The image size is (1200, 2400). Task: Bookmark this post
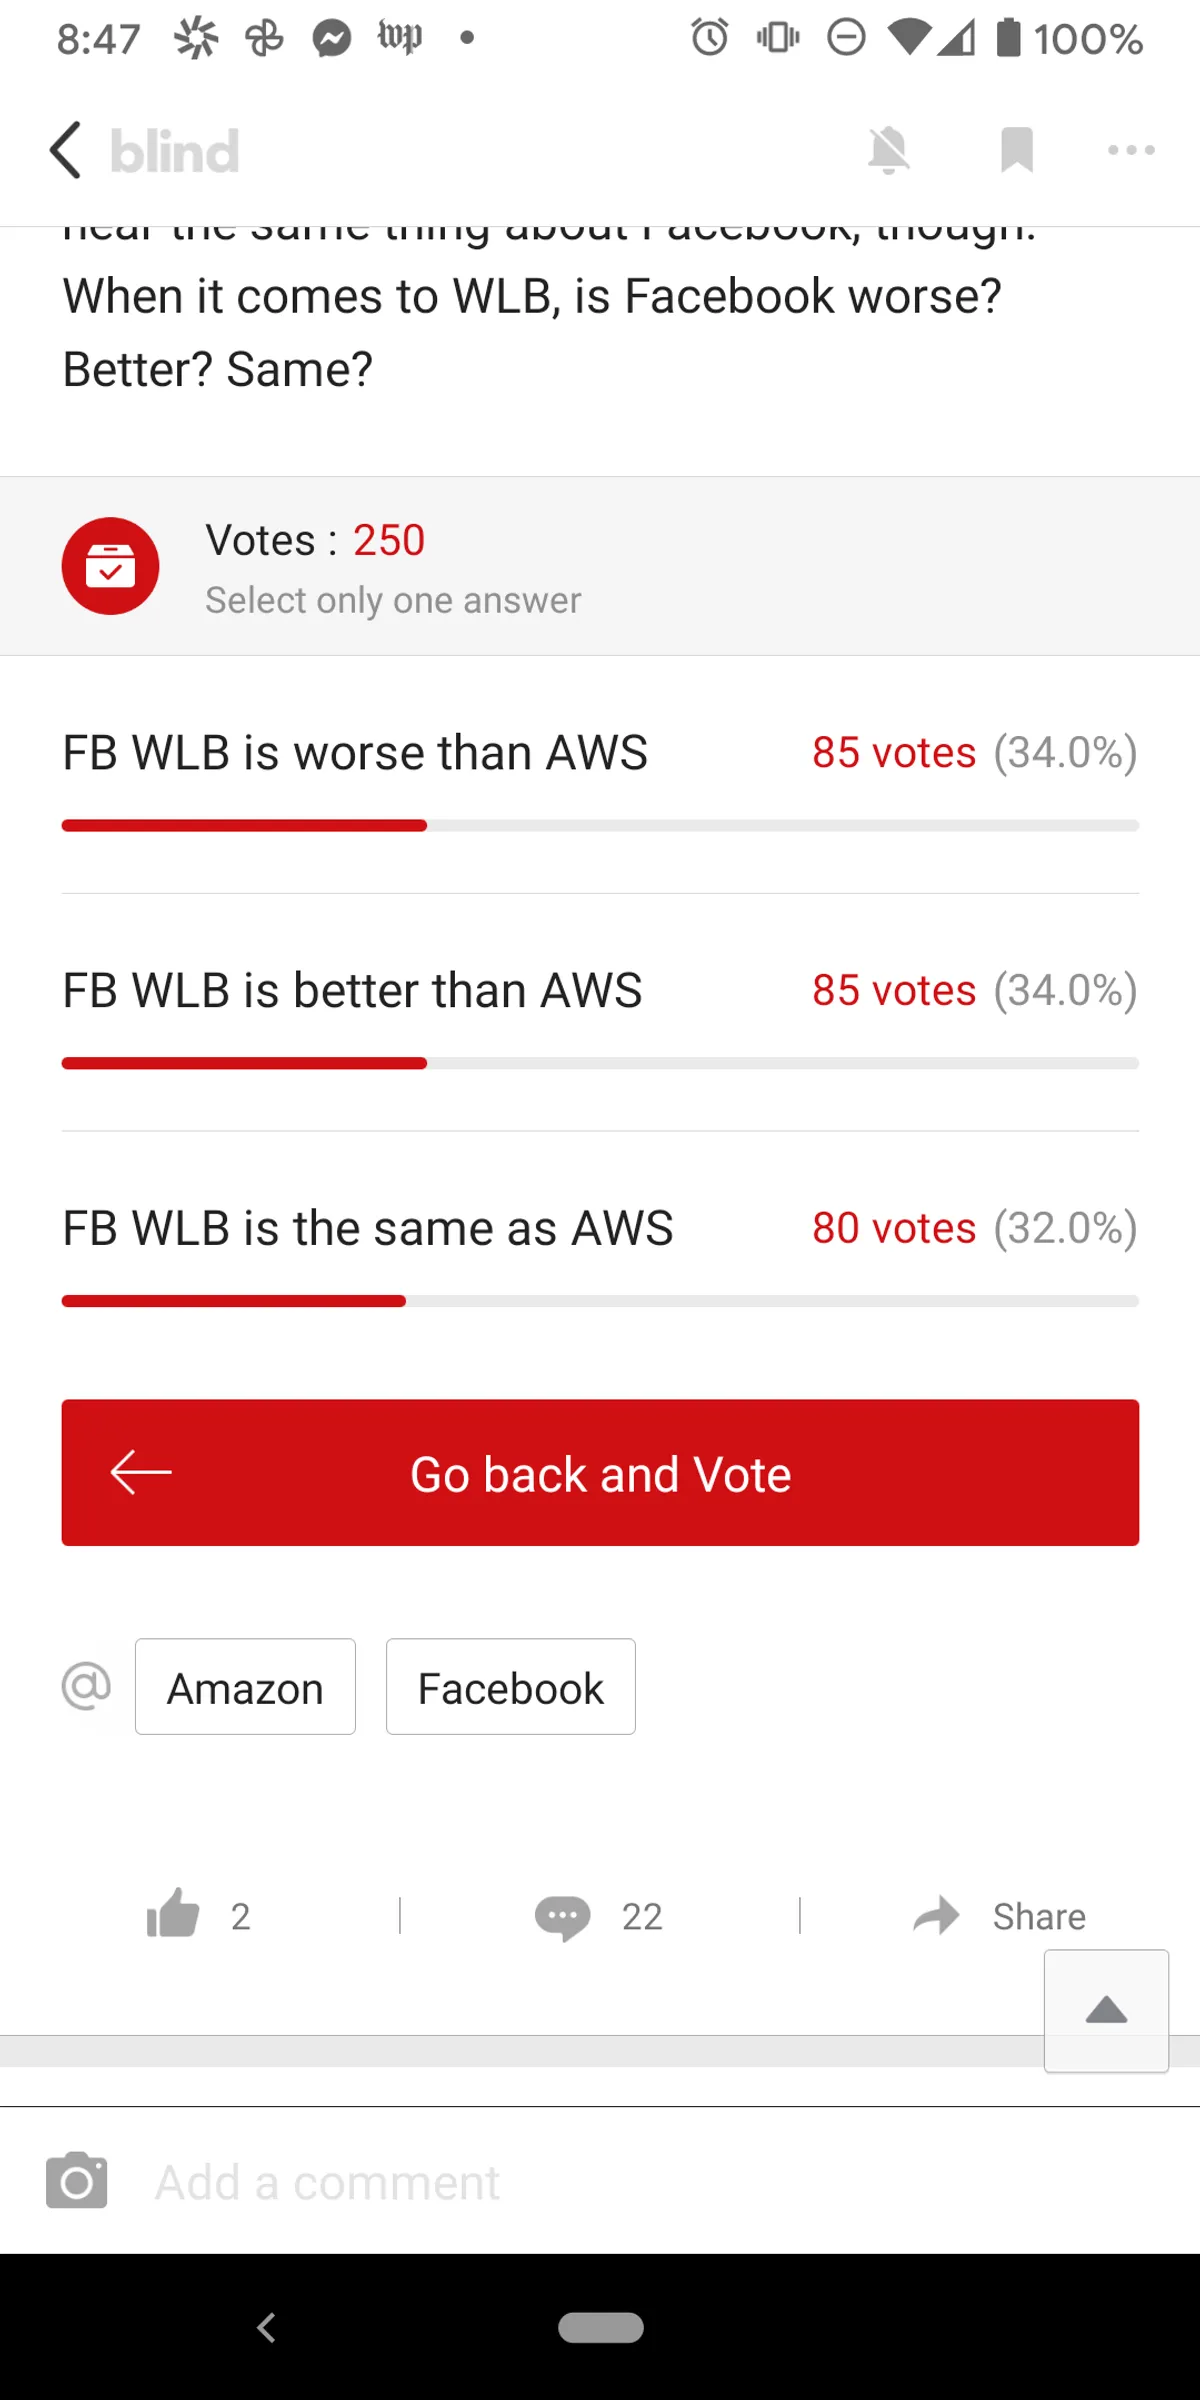(x=1016, y=151)
